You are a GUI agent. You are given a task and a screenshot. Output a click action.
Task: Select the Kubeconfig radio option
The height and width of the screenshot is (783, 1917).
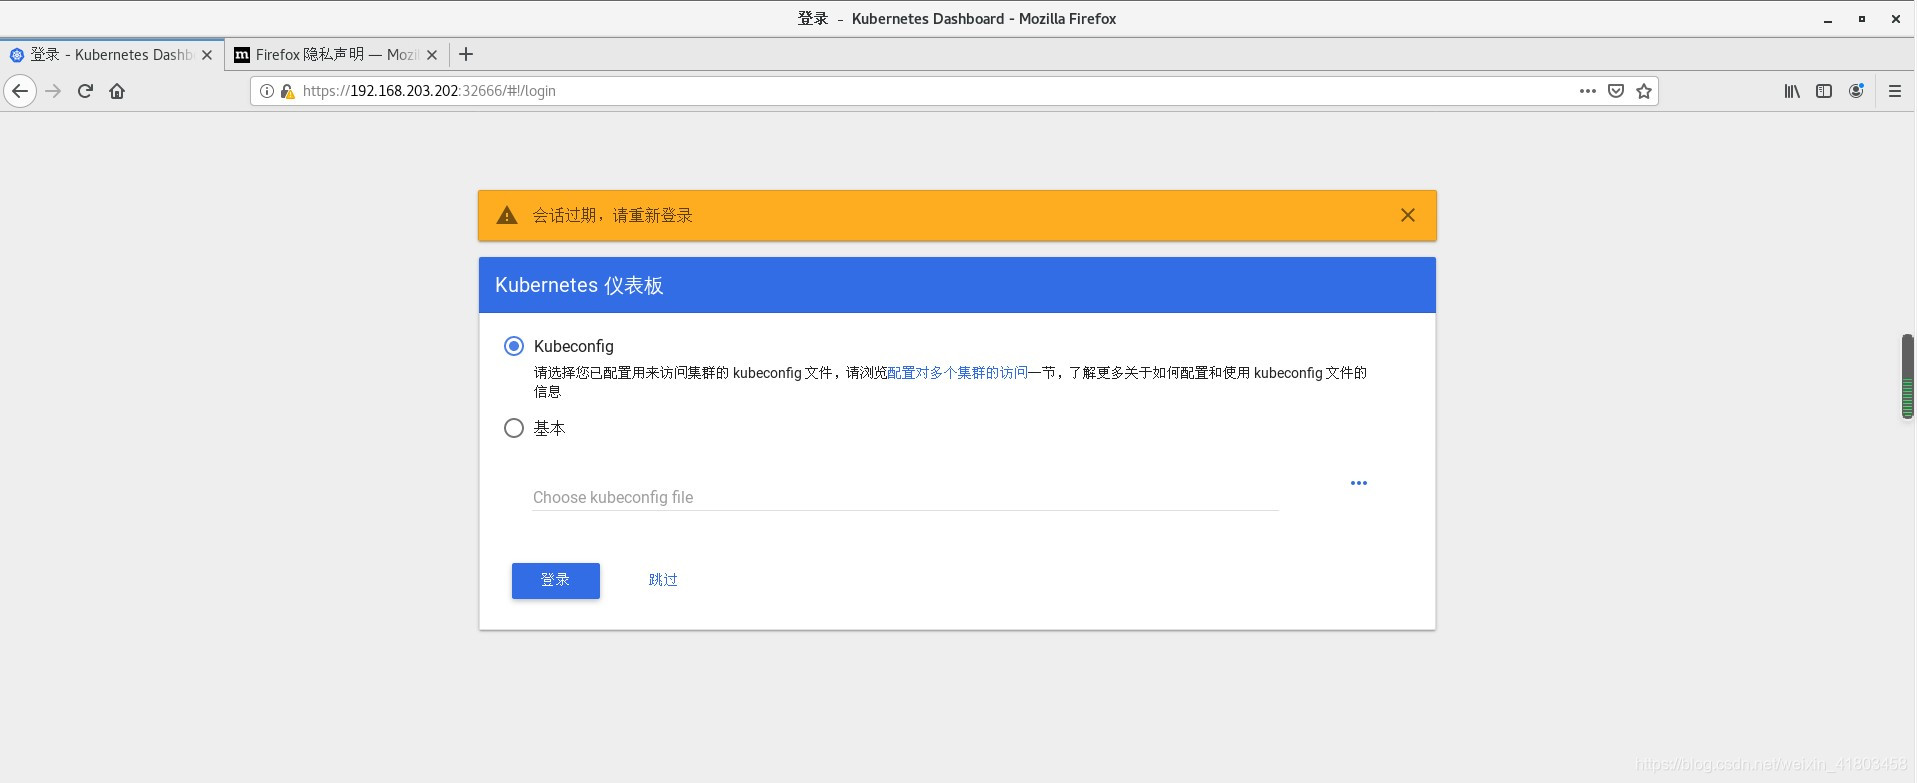pyautogui.click(x=514, y=346)
